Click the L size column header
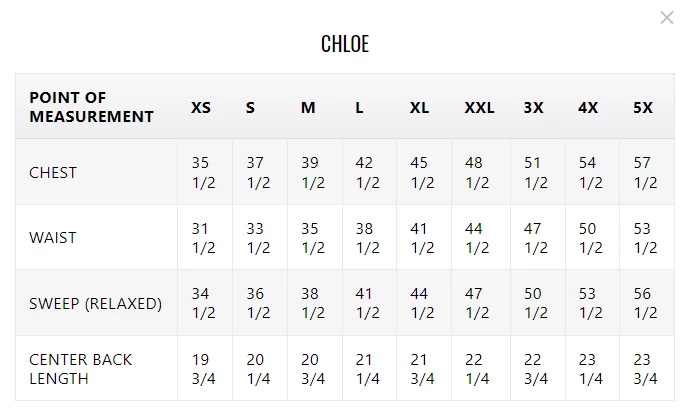 click(x=359, y=107)
